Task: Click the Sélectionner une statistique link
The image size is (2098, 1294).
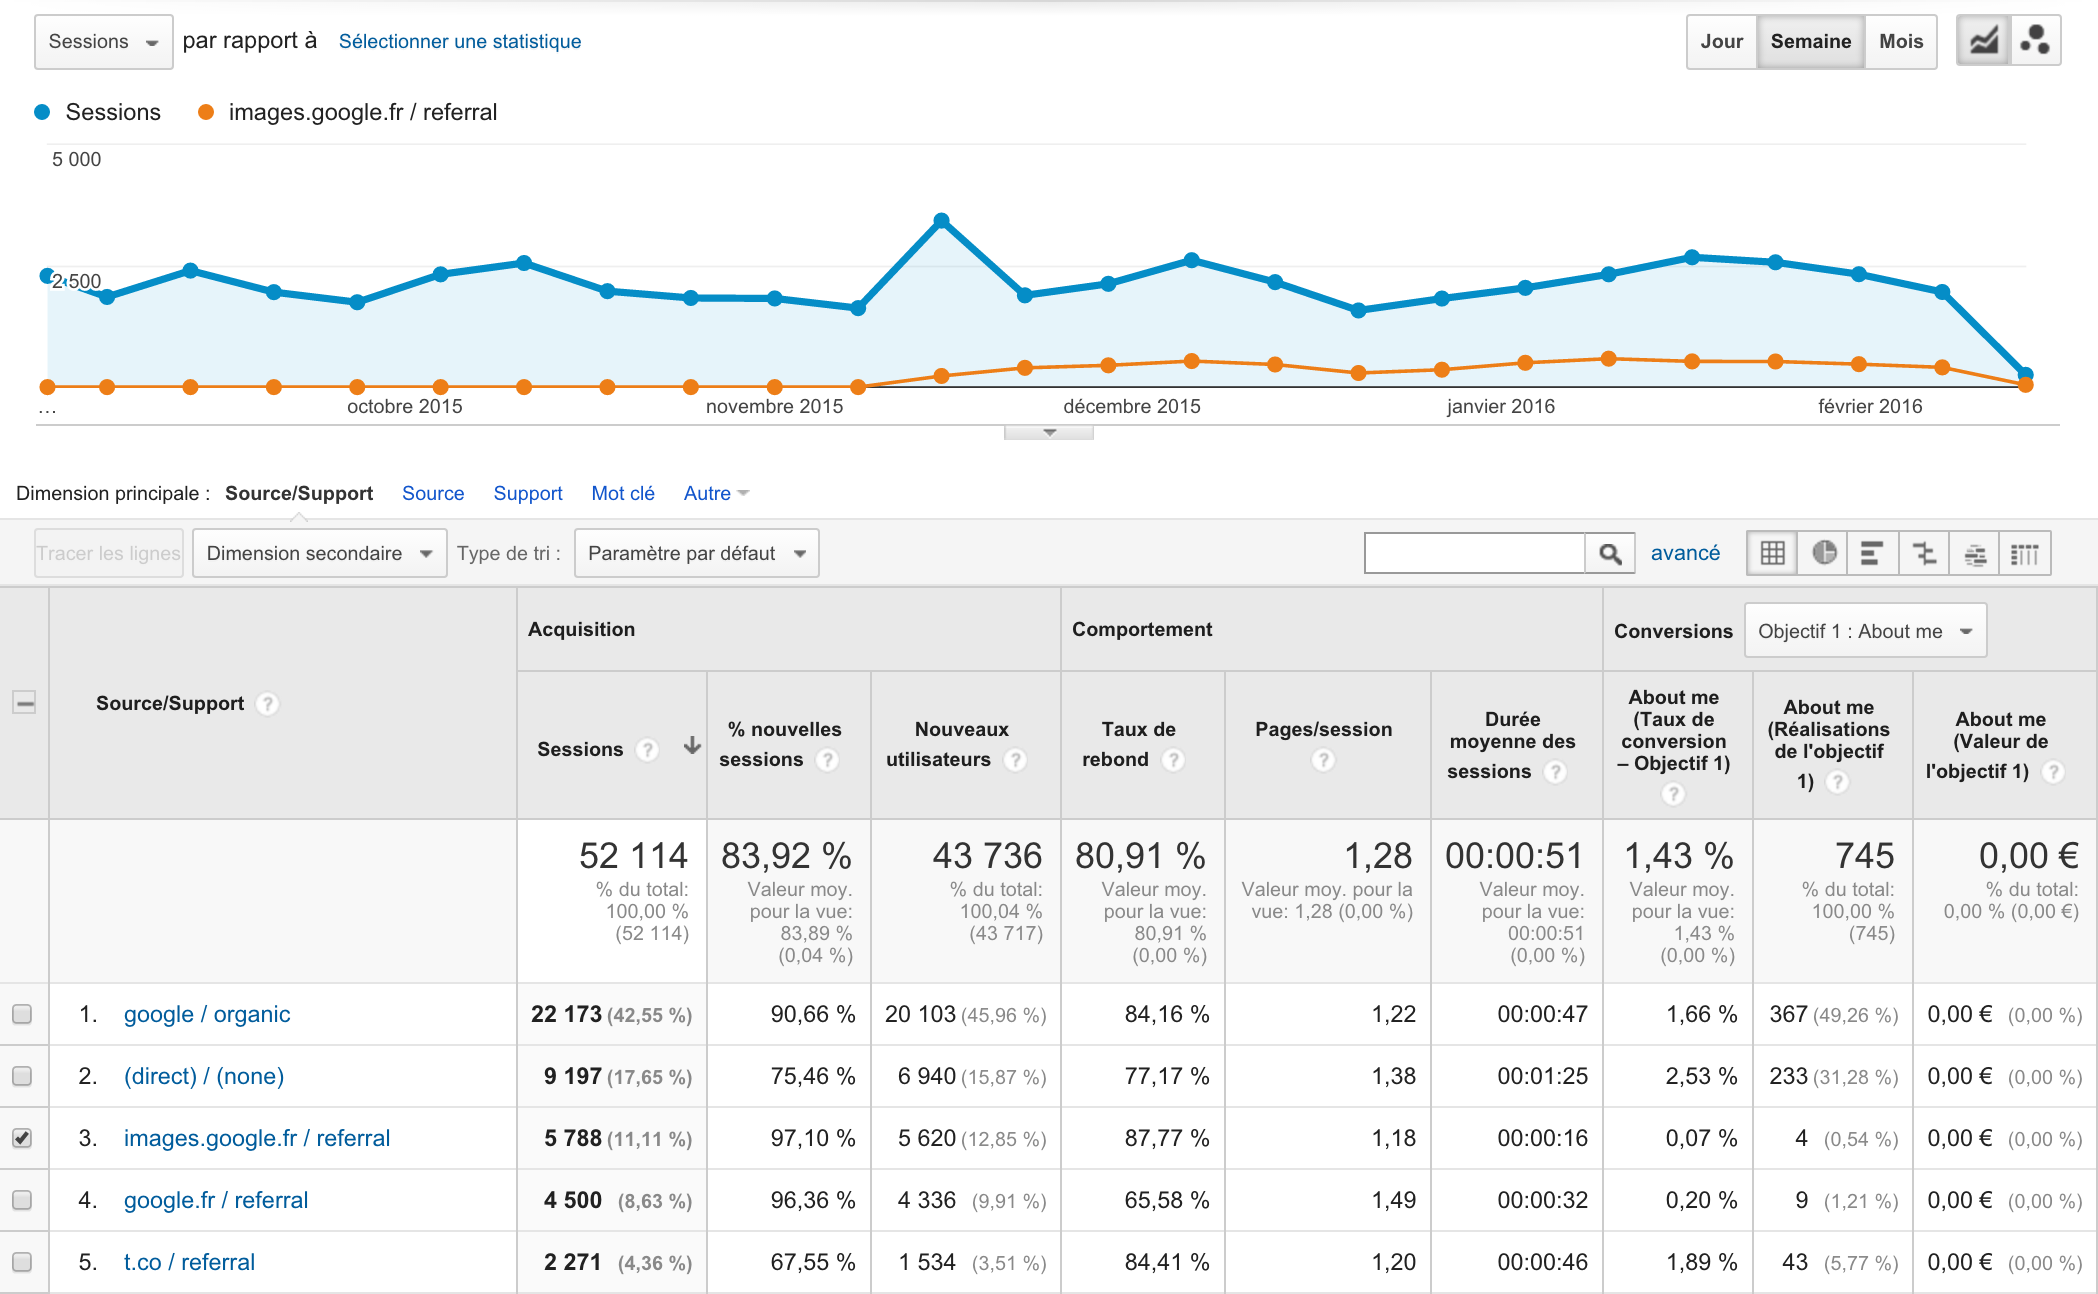Action: pos(459,42)
